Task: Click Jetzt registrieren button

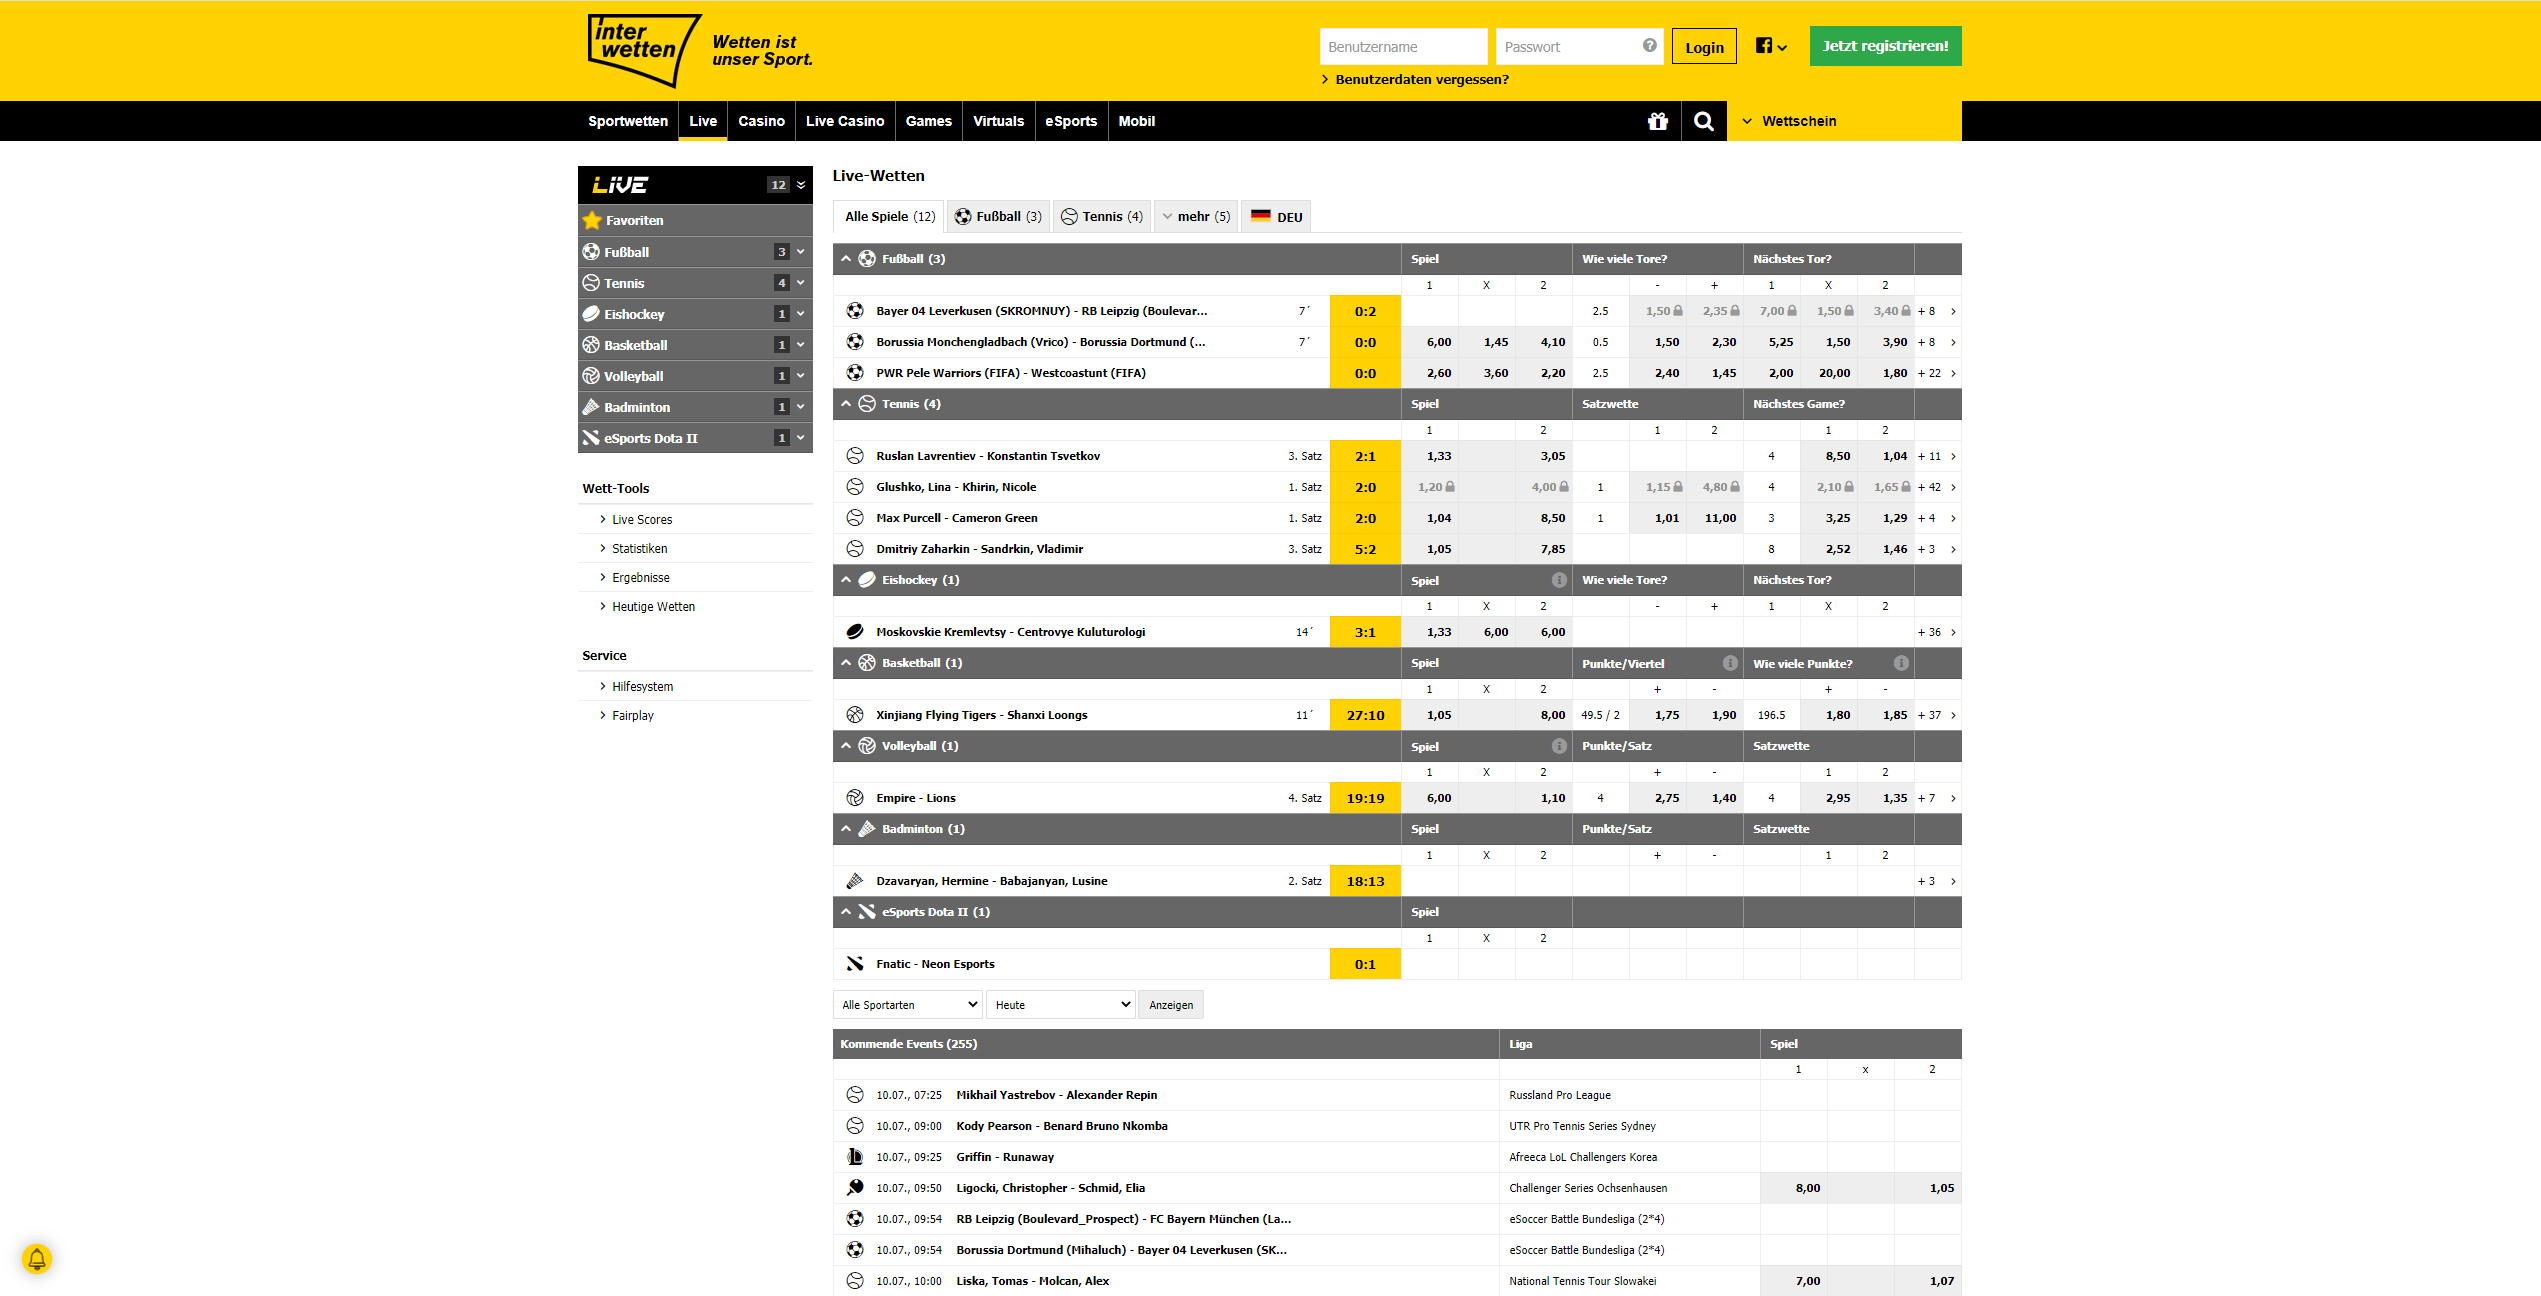Action: 1885,46
